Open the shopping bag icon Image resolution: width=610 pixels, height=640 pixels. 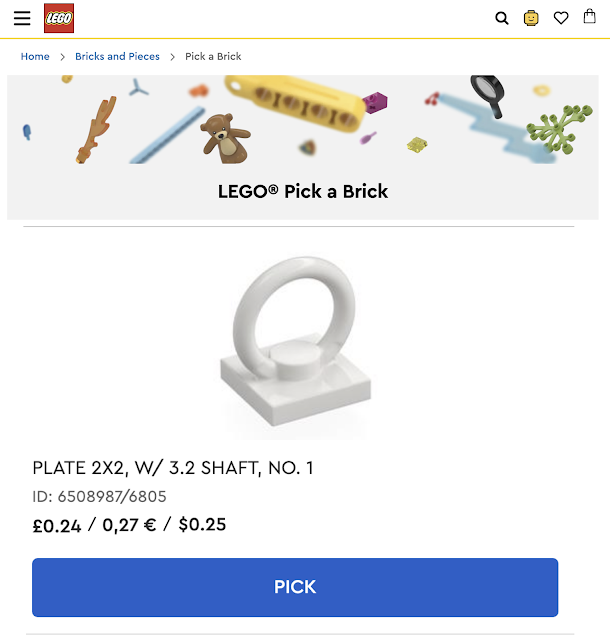click(x=590, y=17)
